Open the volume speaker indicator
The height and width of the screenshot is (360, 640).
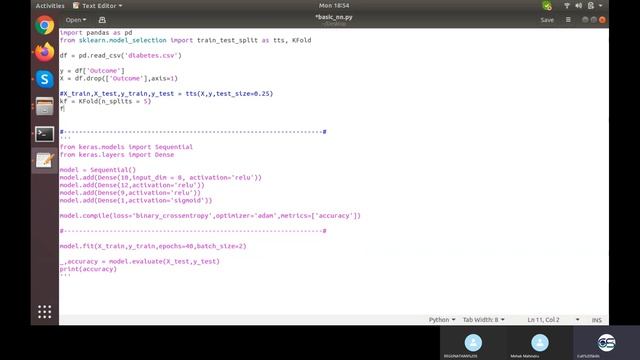pos(578,6)
